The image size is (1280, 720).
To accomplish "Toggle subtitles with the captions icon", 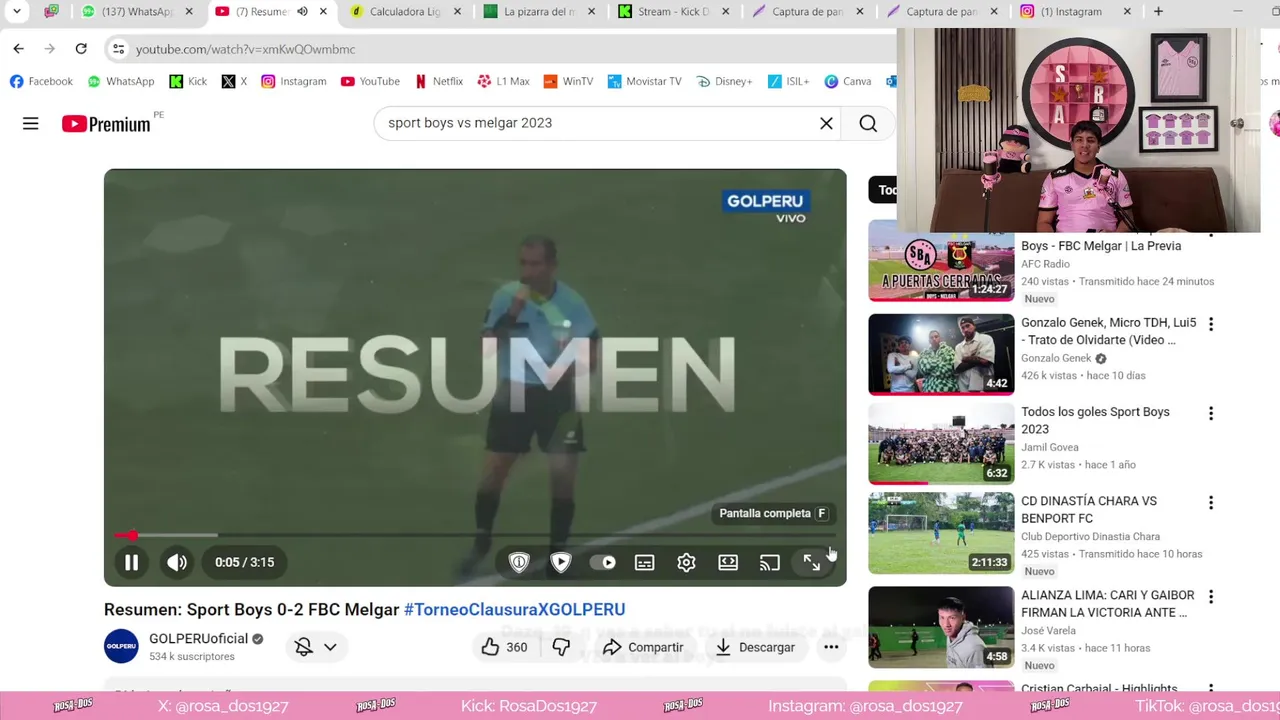I will click(x=645, y=562).
